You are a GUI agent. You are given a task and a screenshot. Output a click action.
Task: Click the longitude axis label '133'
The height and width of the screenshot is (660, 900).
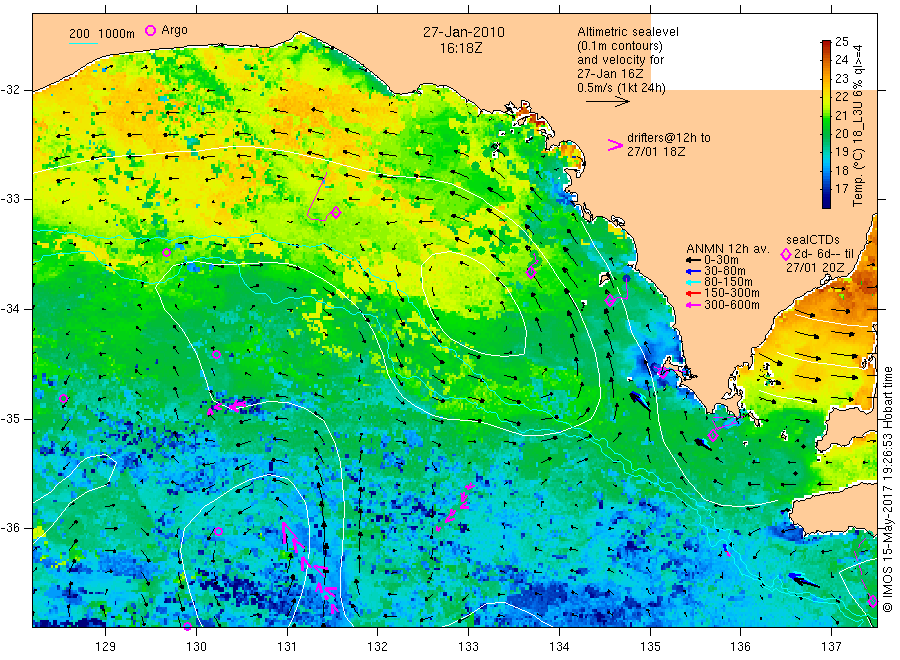(x=468, y=647)
